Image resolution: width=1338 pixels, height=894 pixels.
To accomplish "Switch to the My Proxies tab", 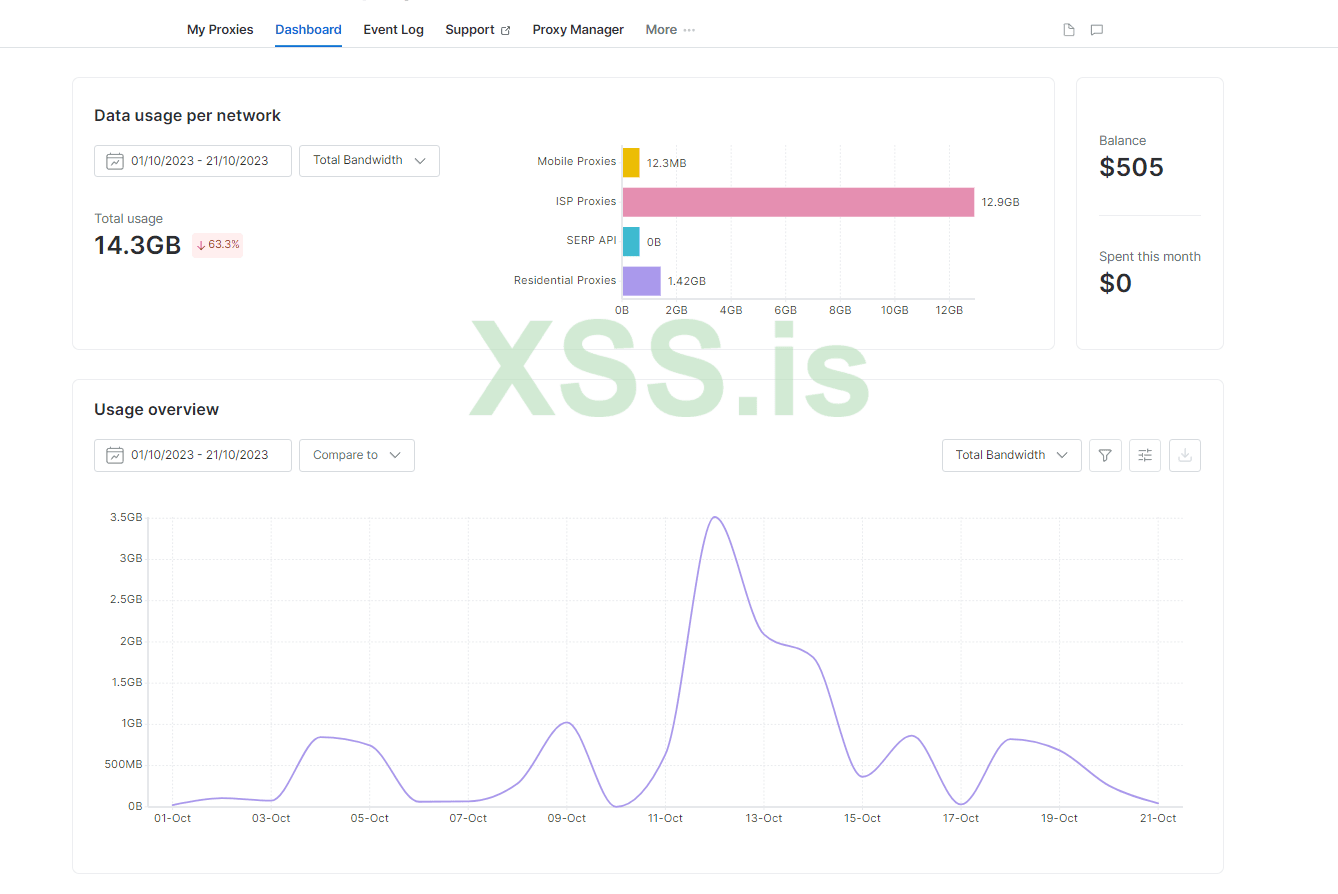I will 220,30.
